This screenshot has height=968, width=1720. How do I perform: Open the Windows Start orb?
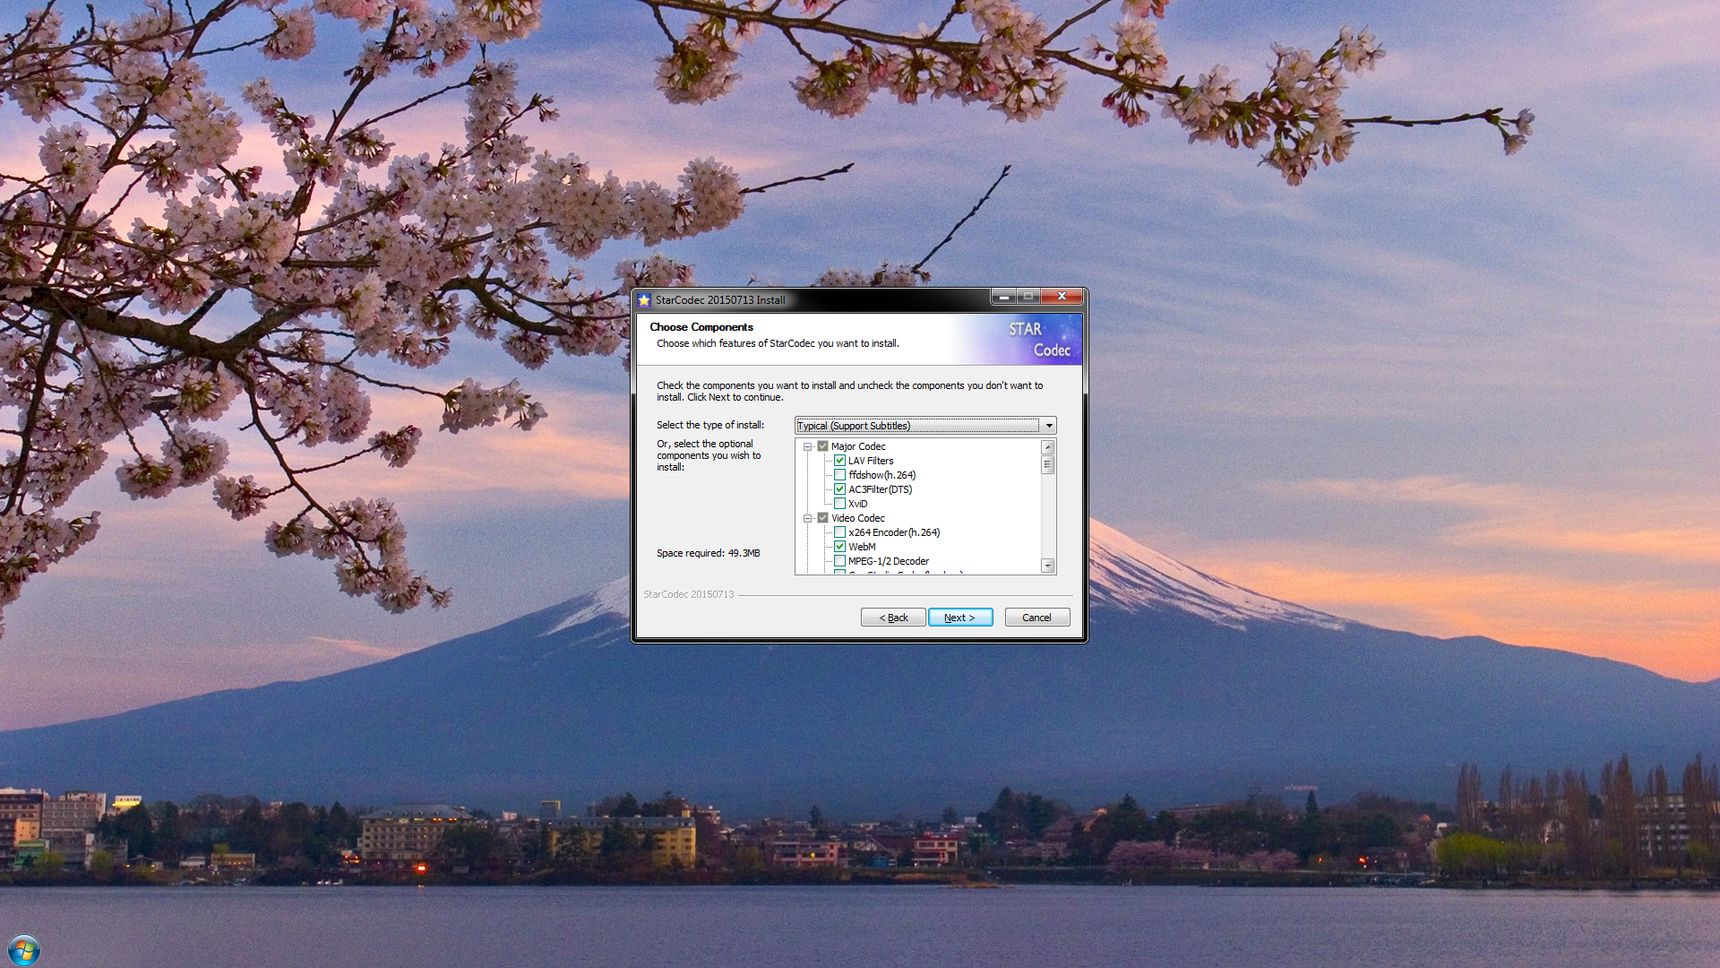[x=23, y=950]
